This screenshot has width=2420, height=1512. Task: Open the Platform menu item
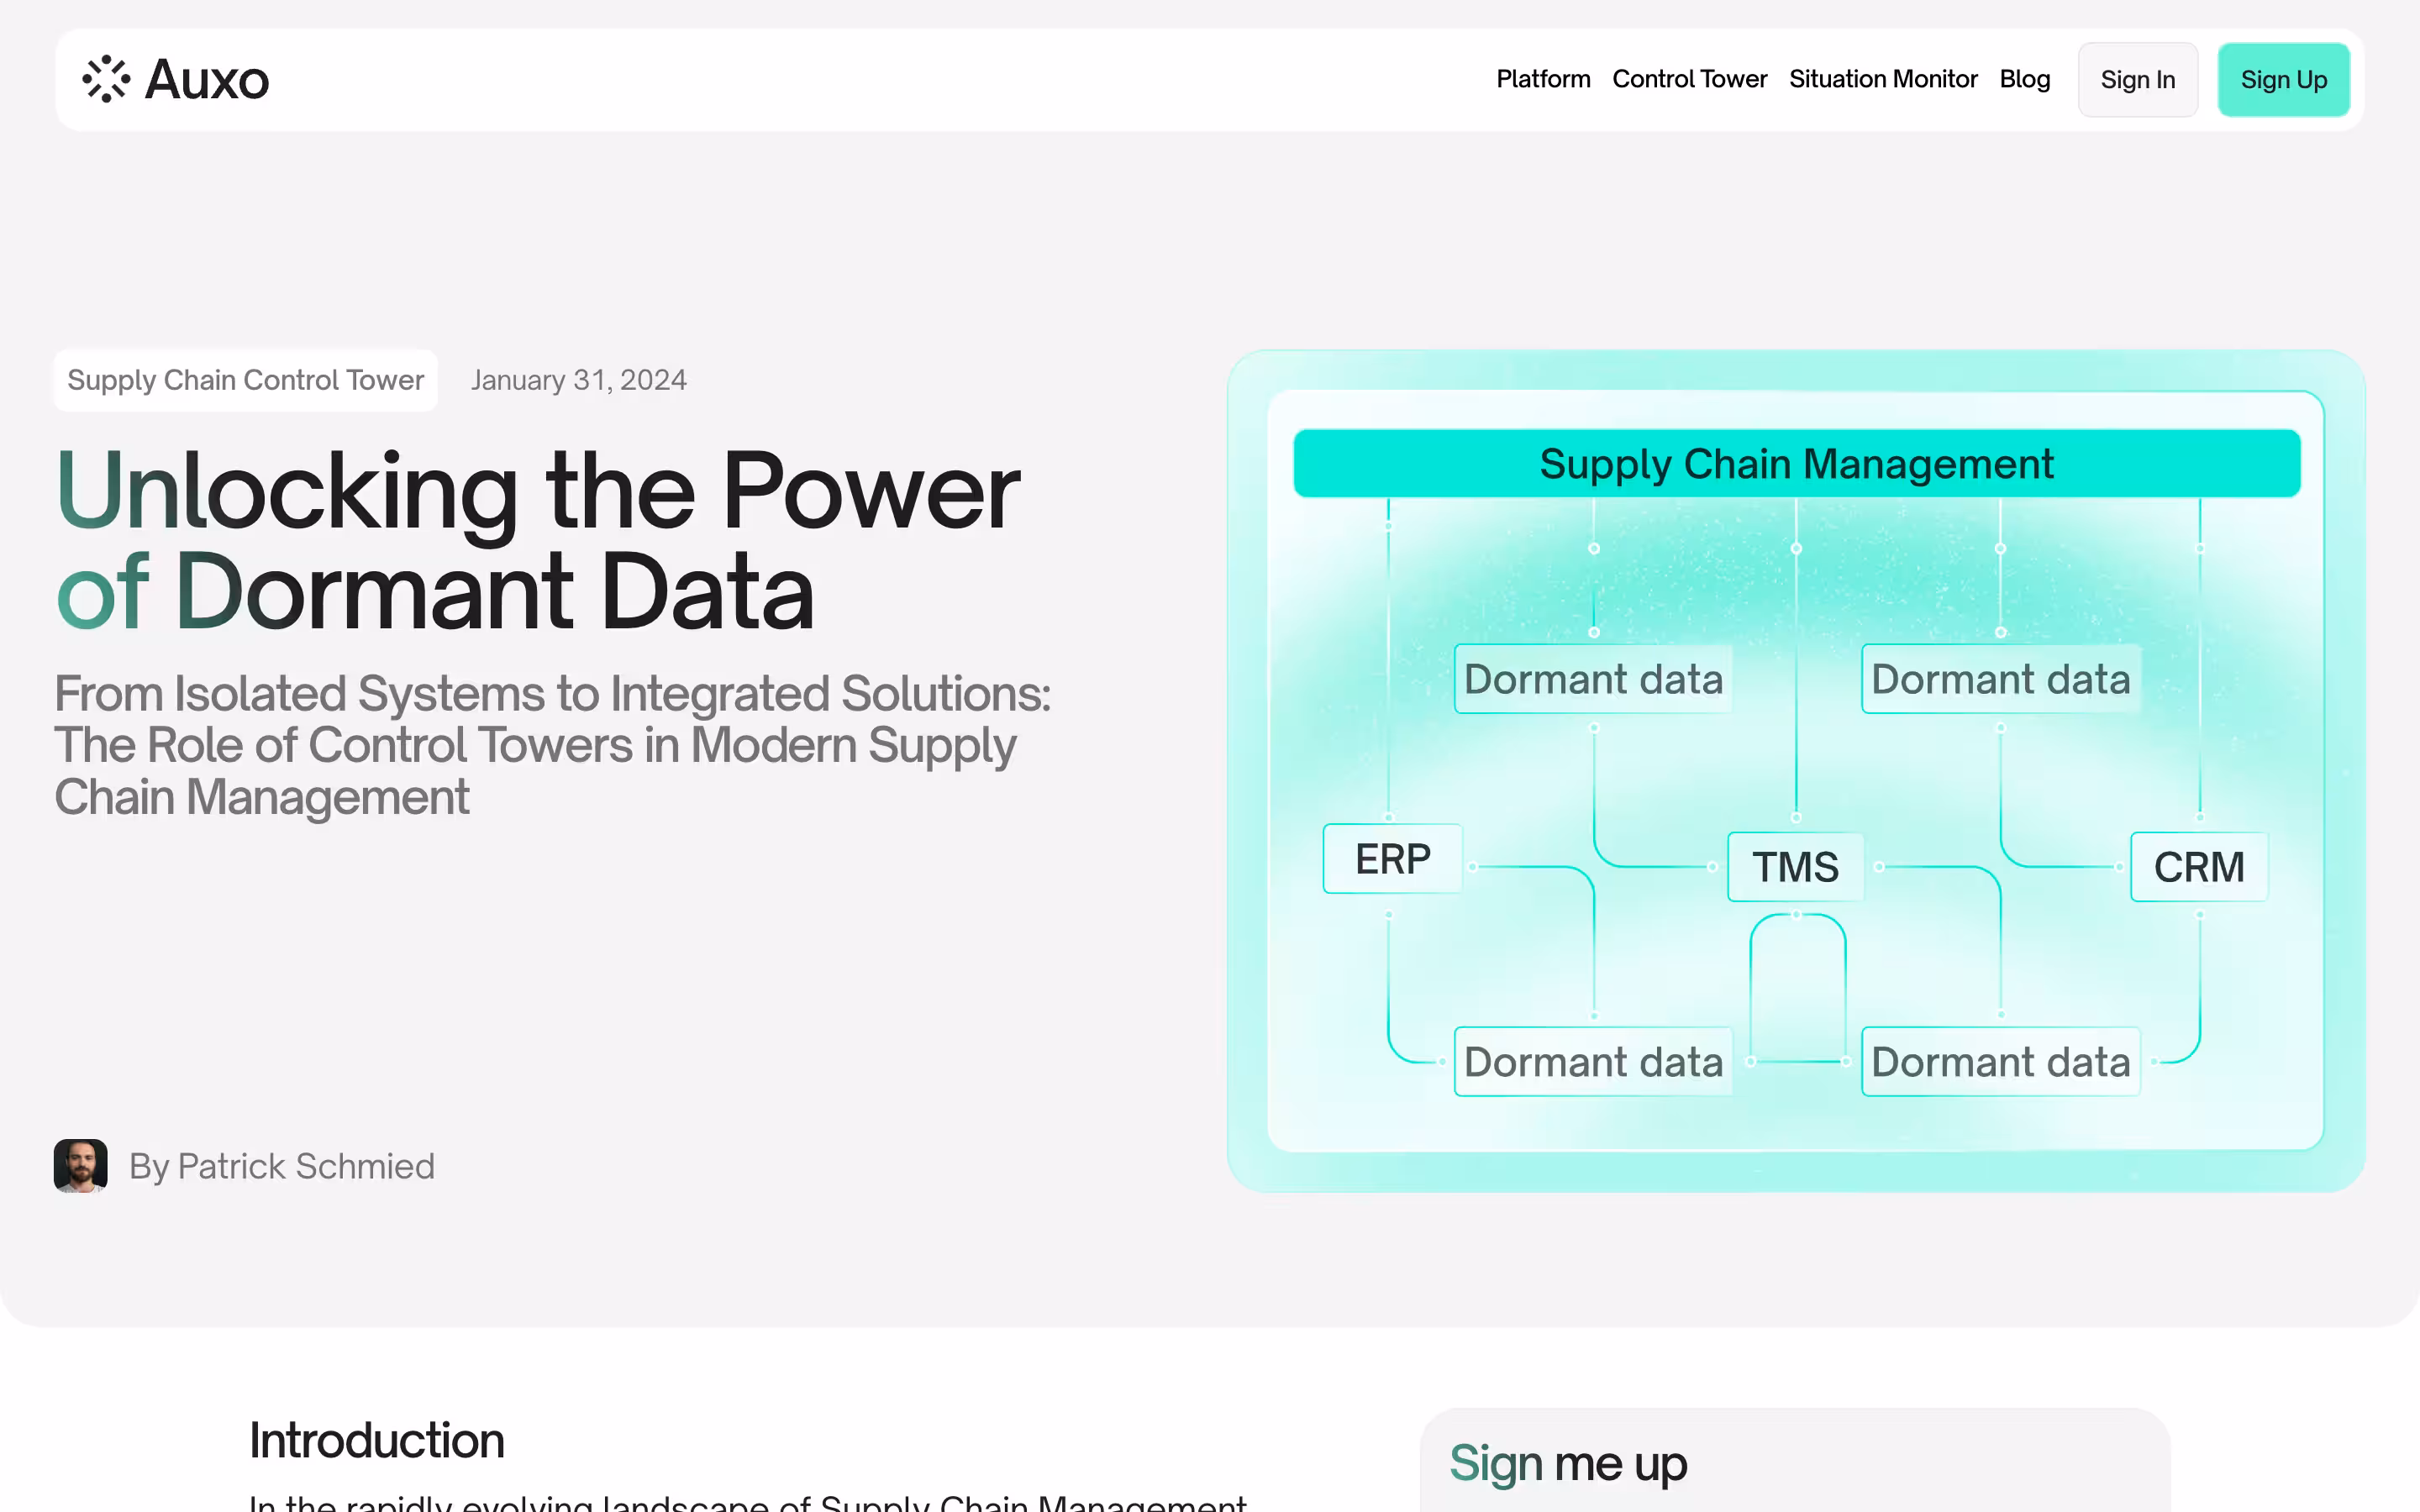1543,79
